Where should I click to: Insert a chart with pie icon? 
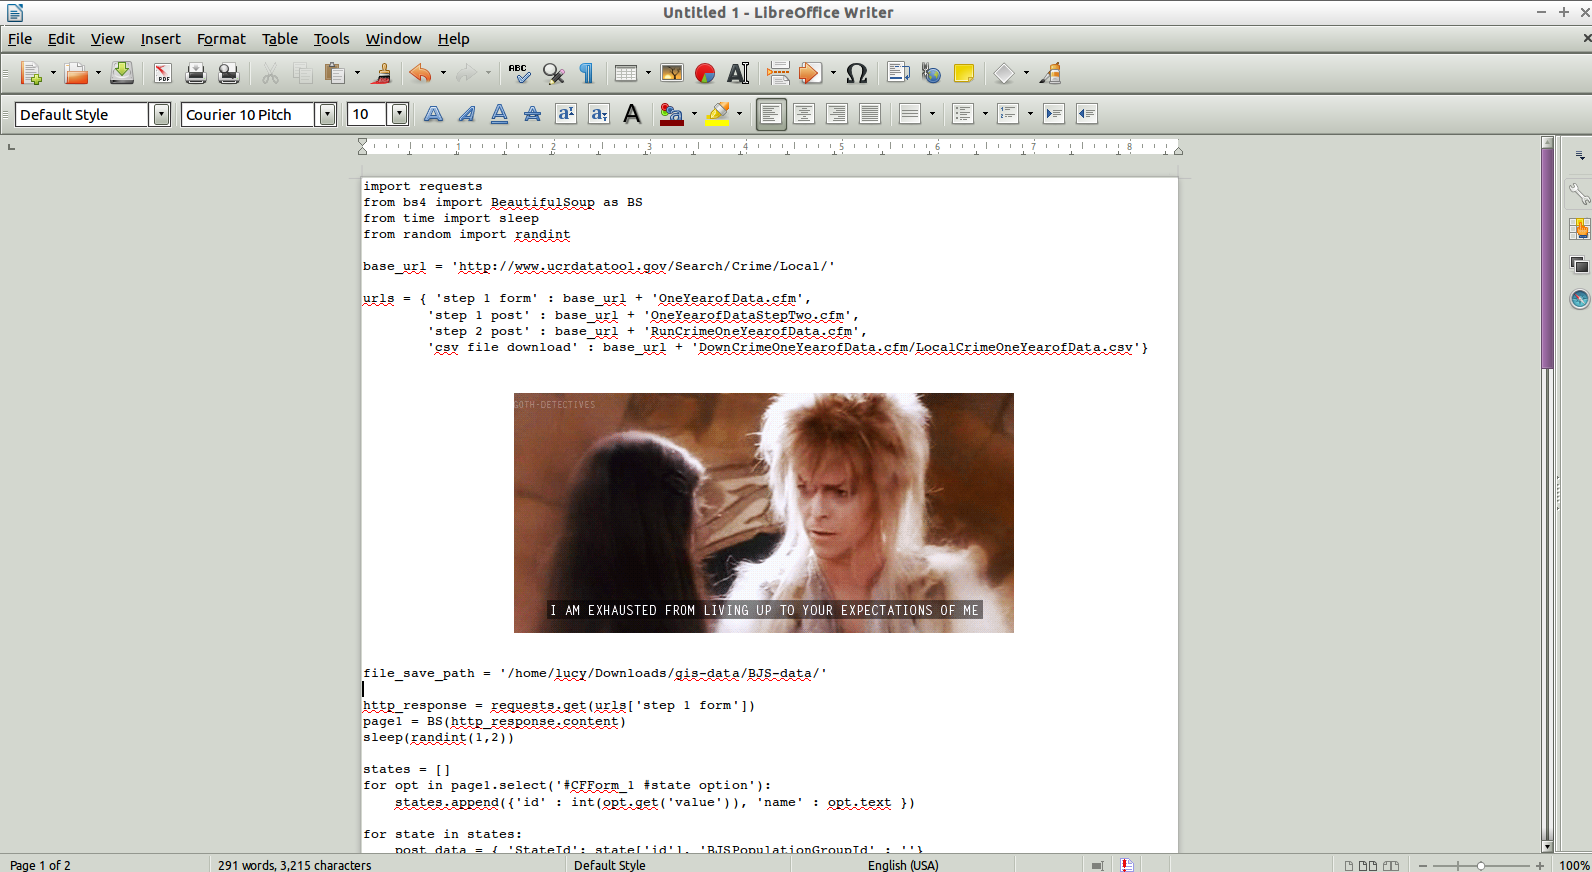pyautogui.click(x=705, y=73)
